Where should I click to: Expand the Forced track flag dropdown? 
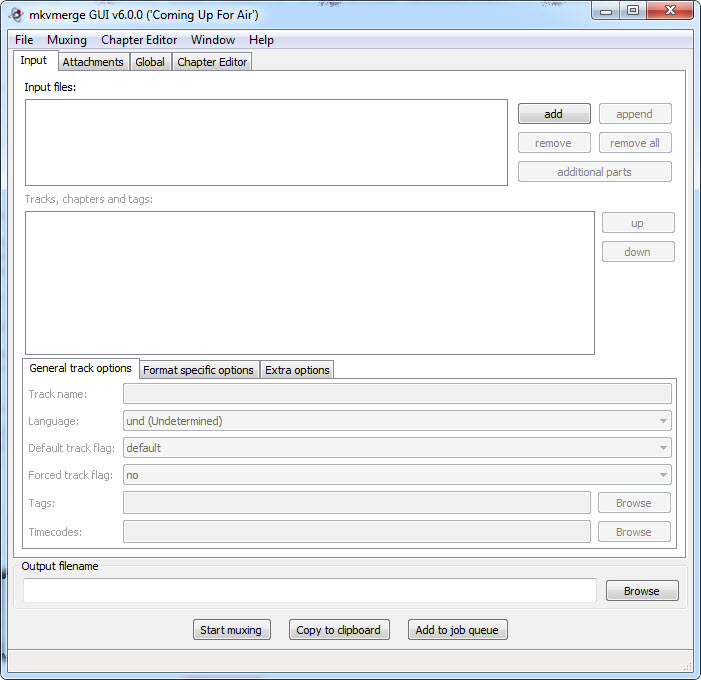pyautogui.click(x=397, y=475)
